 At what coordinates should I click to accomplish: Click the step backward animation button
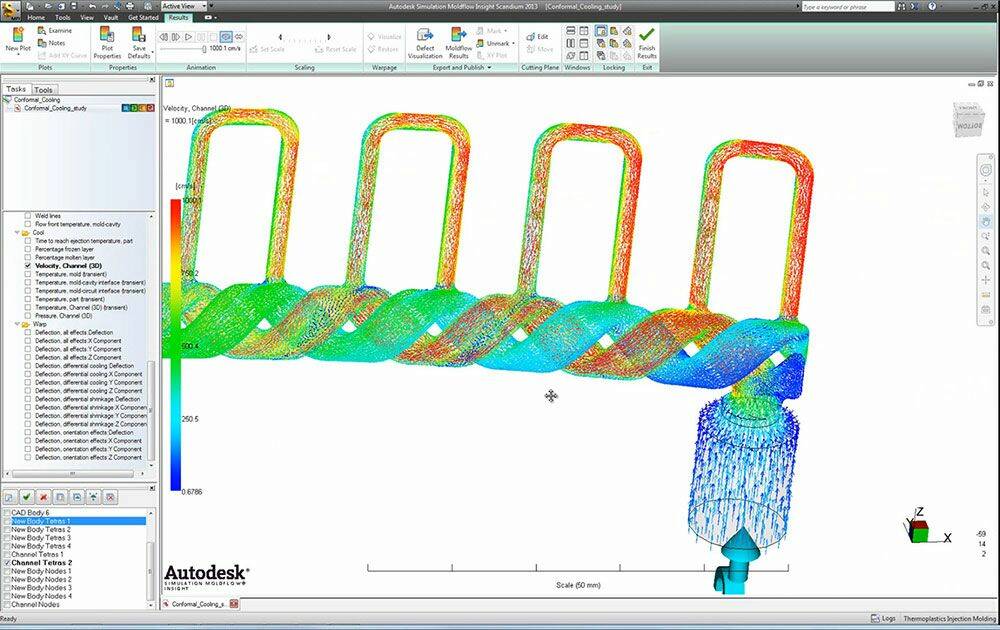(163, 37)
